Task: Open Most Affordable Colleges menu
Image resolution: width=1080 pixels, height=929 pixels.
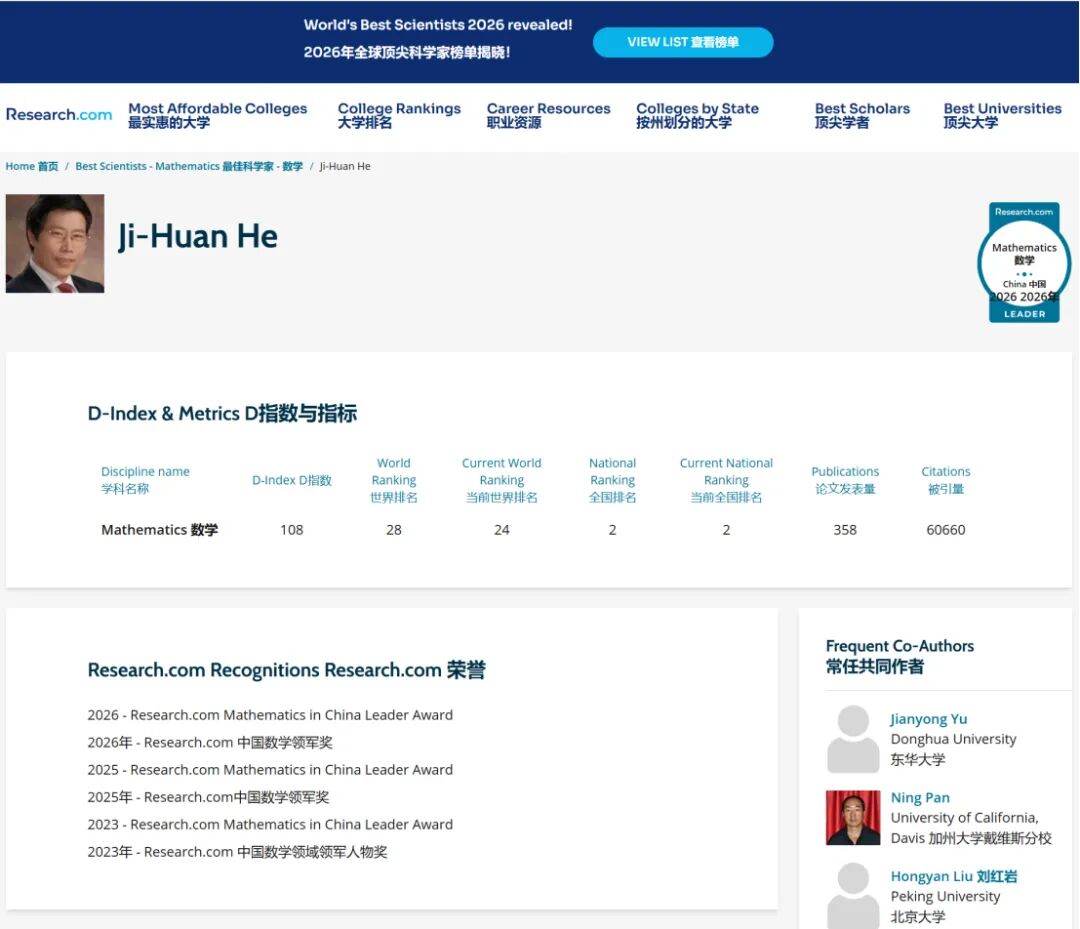Action: (x=218, y=115)
